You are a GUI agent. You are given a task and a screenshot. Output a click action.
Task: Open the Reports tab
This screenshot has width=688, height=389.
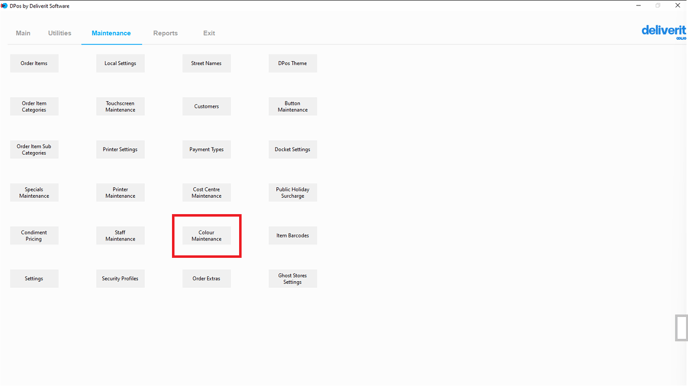pos(165,33)
